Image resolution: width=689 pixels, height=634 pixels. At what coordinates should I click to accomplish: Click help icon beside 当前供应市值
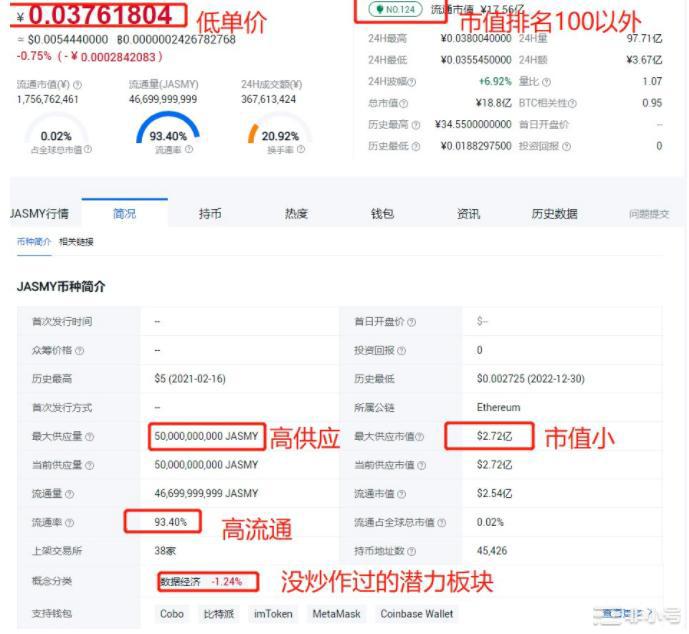421,465
